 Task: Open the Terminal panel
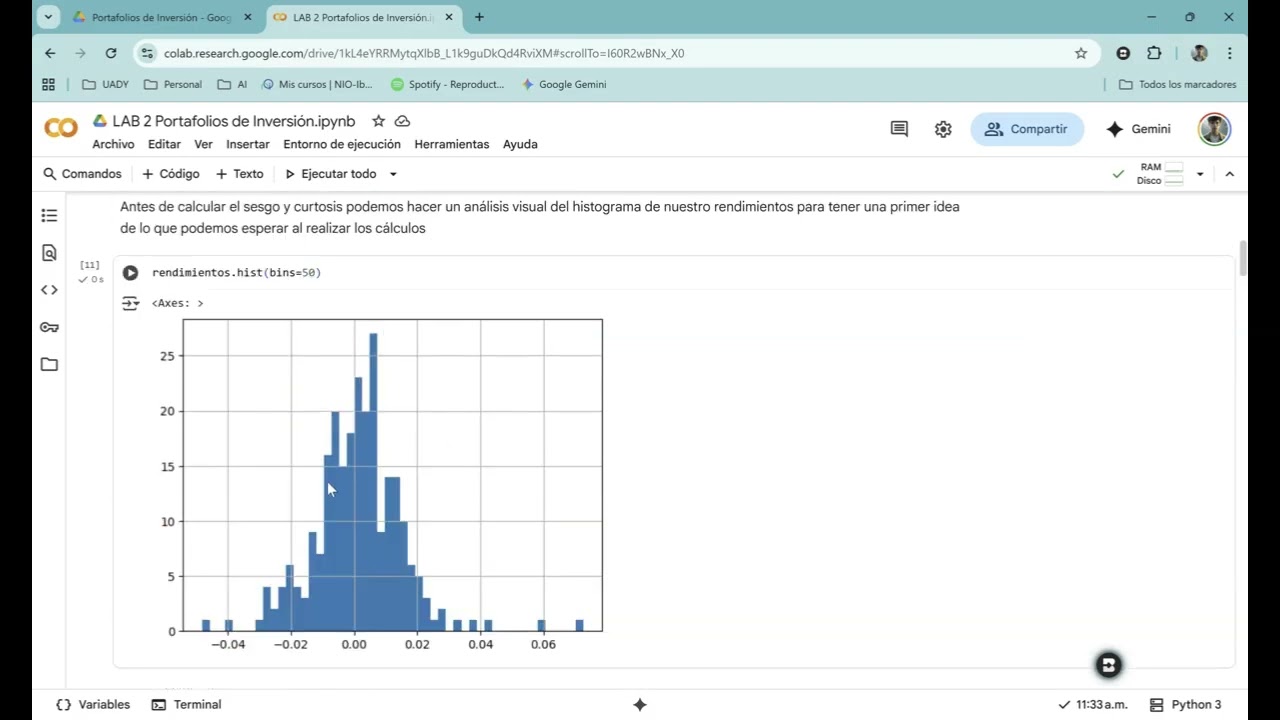tap(186, 705)
